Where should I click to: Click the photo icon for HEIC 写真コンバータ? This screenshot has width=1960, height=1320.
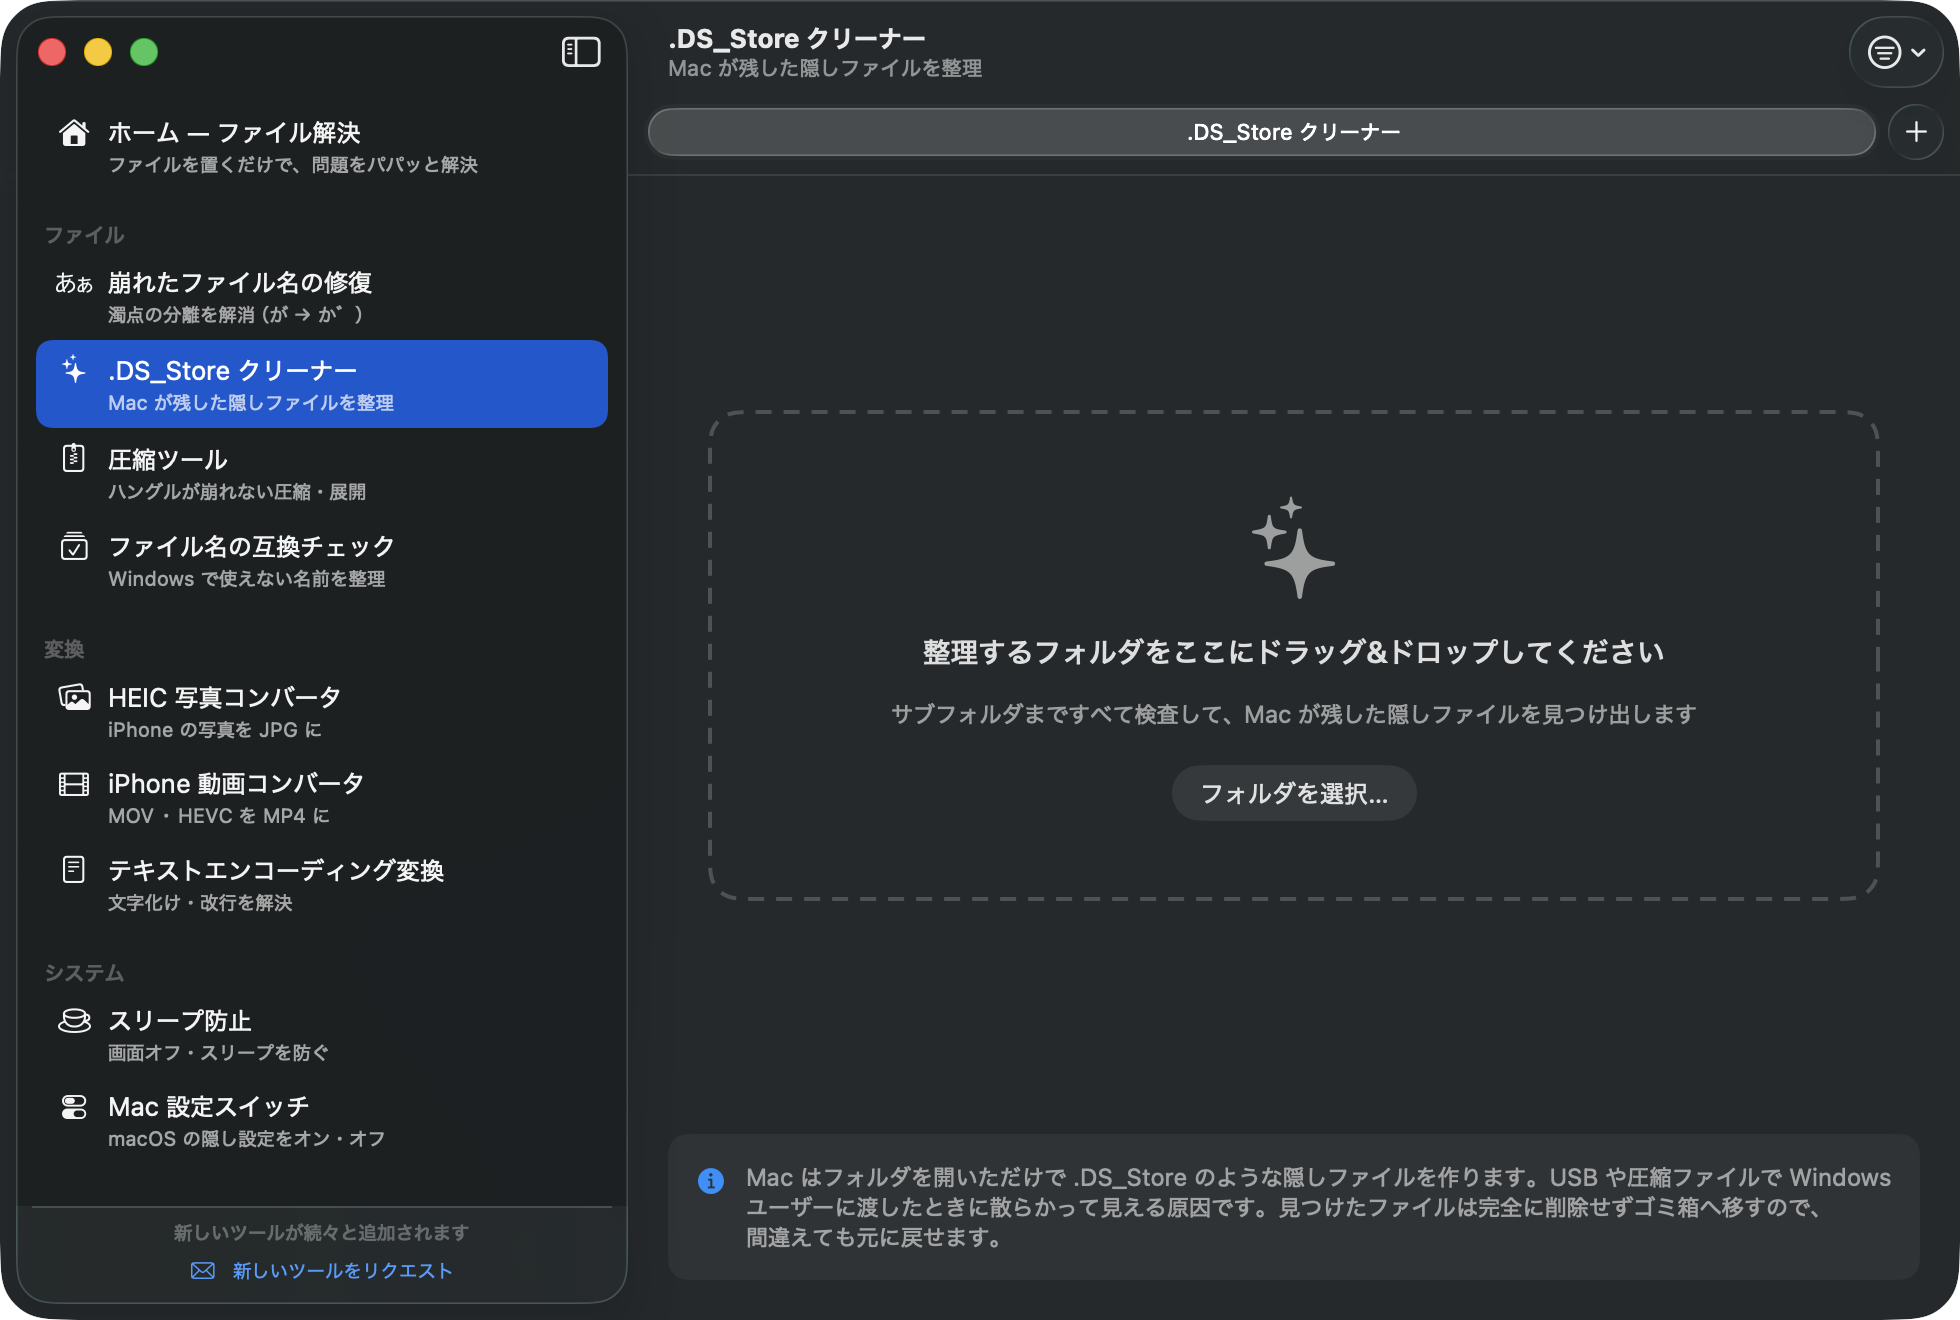(x=74, y=697)
